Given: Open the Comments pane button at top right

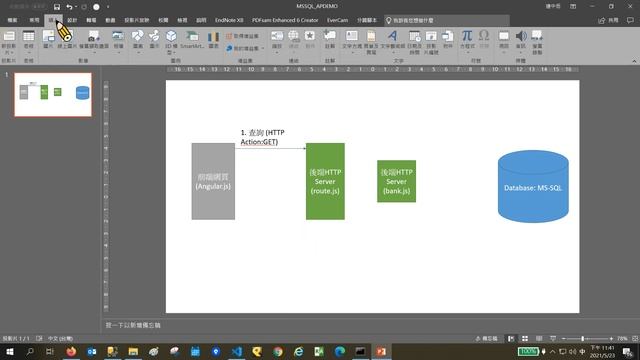Looking at the screenshot, I should click(630, 20).
